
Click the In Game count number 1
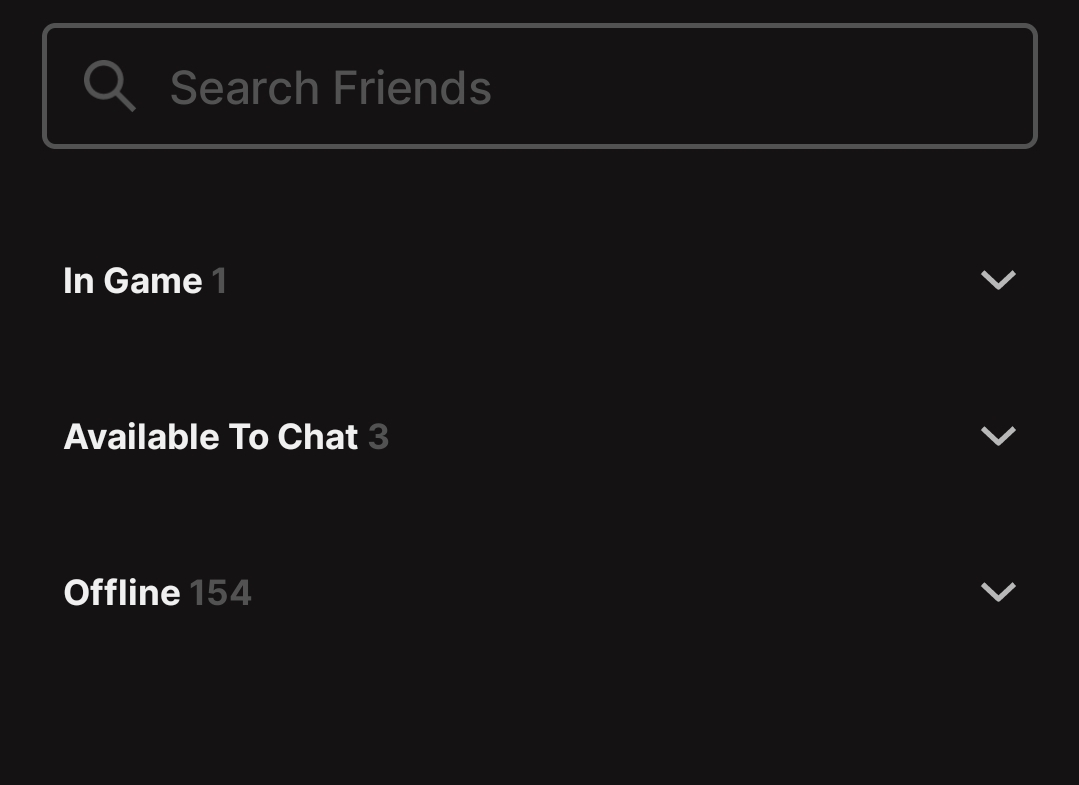(x=219, y=282)
